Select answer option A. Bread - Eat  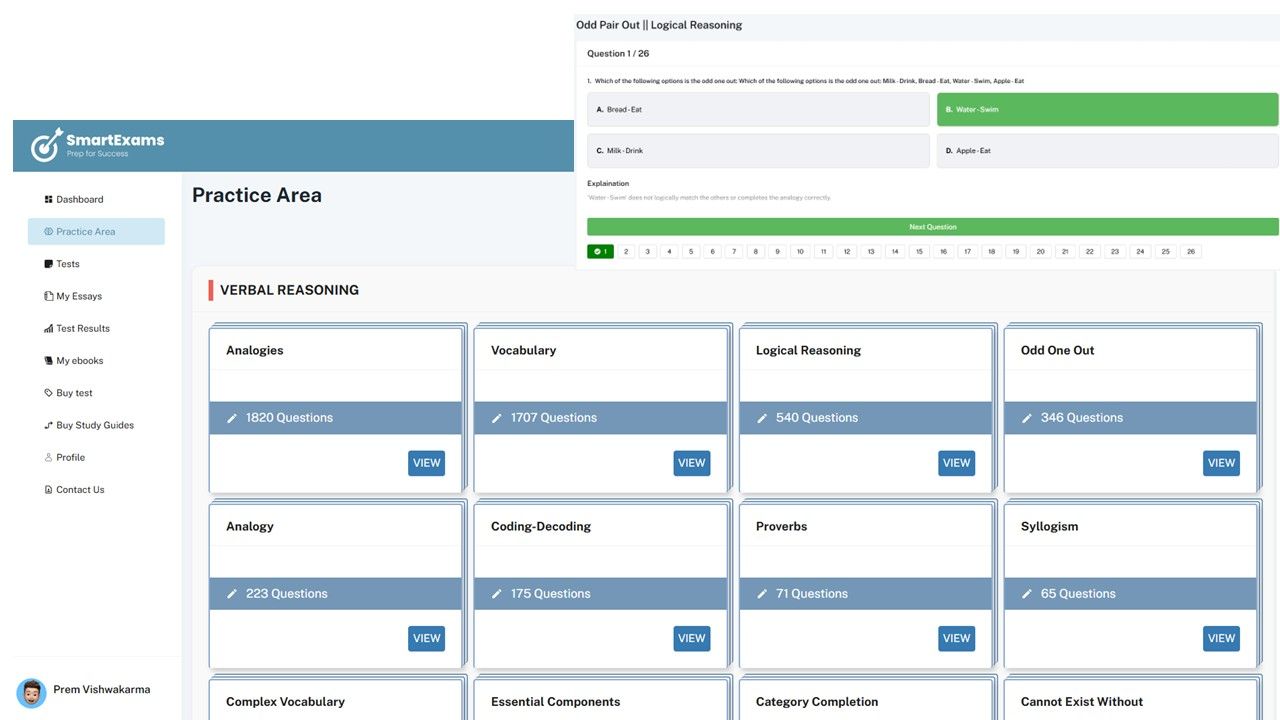point(758,110)
